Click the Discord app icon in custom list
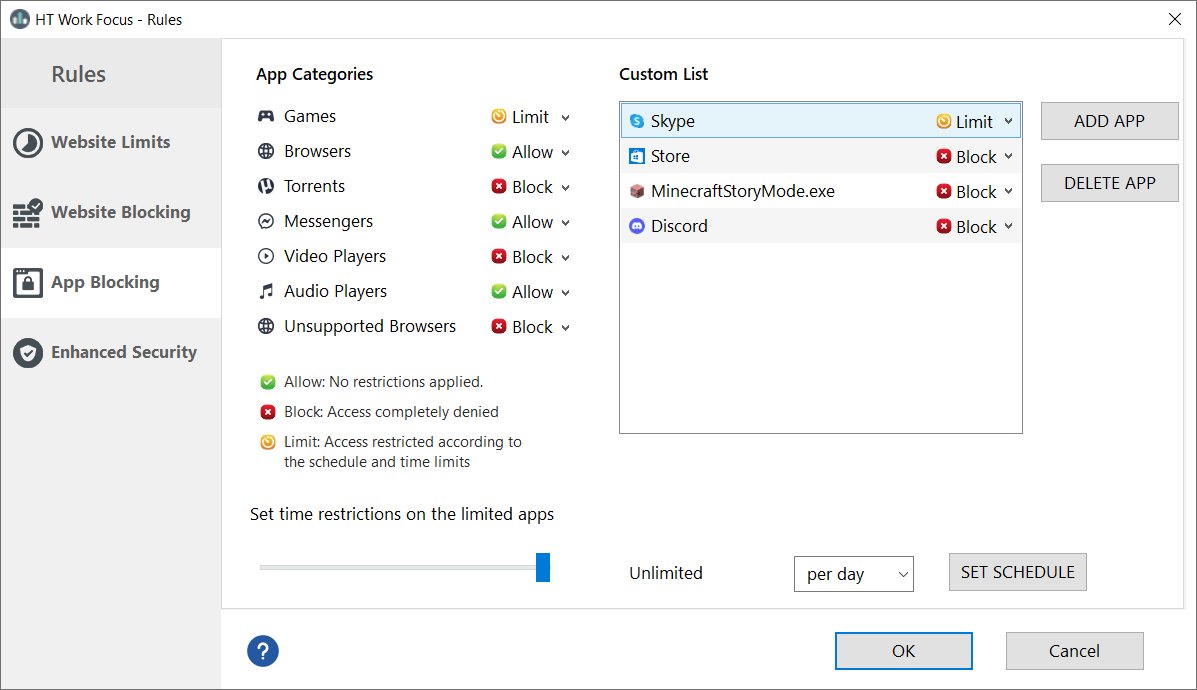Viewport: 1197px width, 690px height. point(637,226)
